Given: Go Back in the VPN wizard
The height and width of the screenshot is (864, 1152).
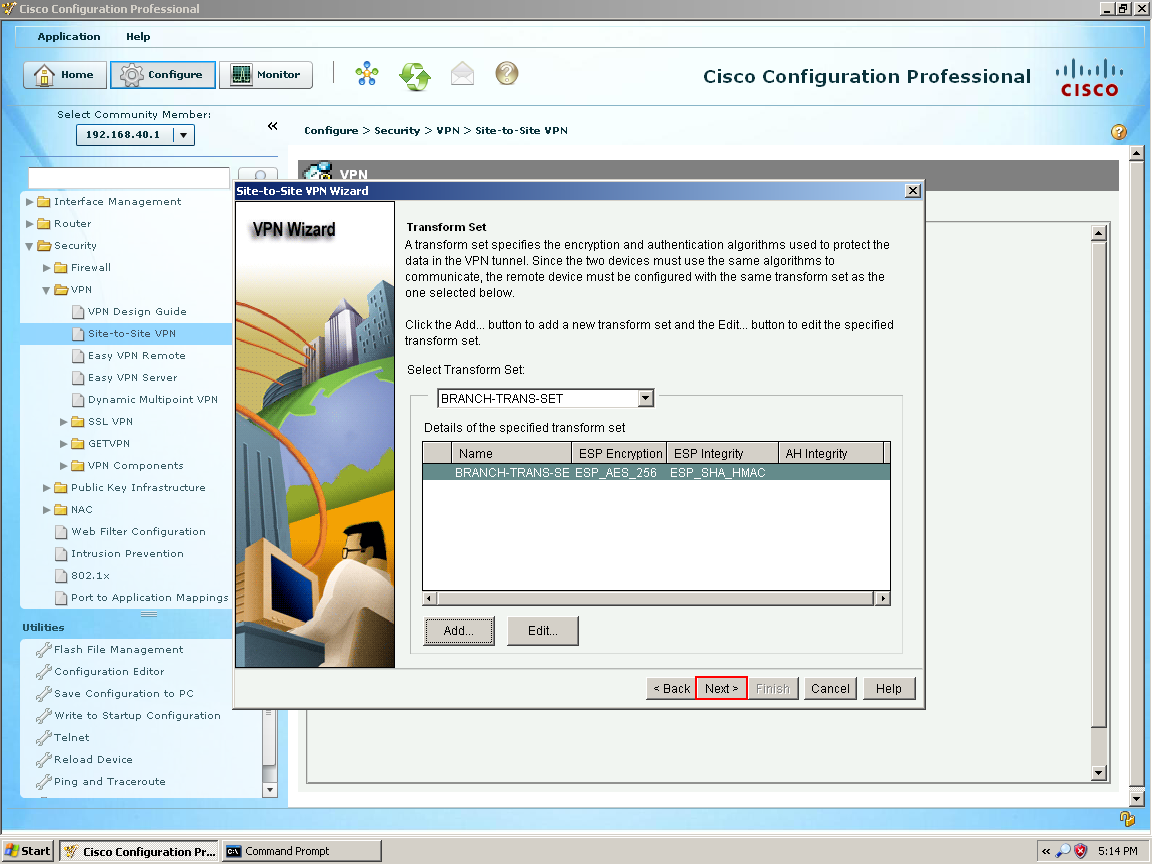Looking at the screenshot, I should (x=672, y=688).
